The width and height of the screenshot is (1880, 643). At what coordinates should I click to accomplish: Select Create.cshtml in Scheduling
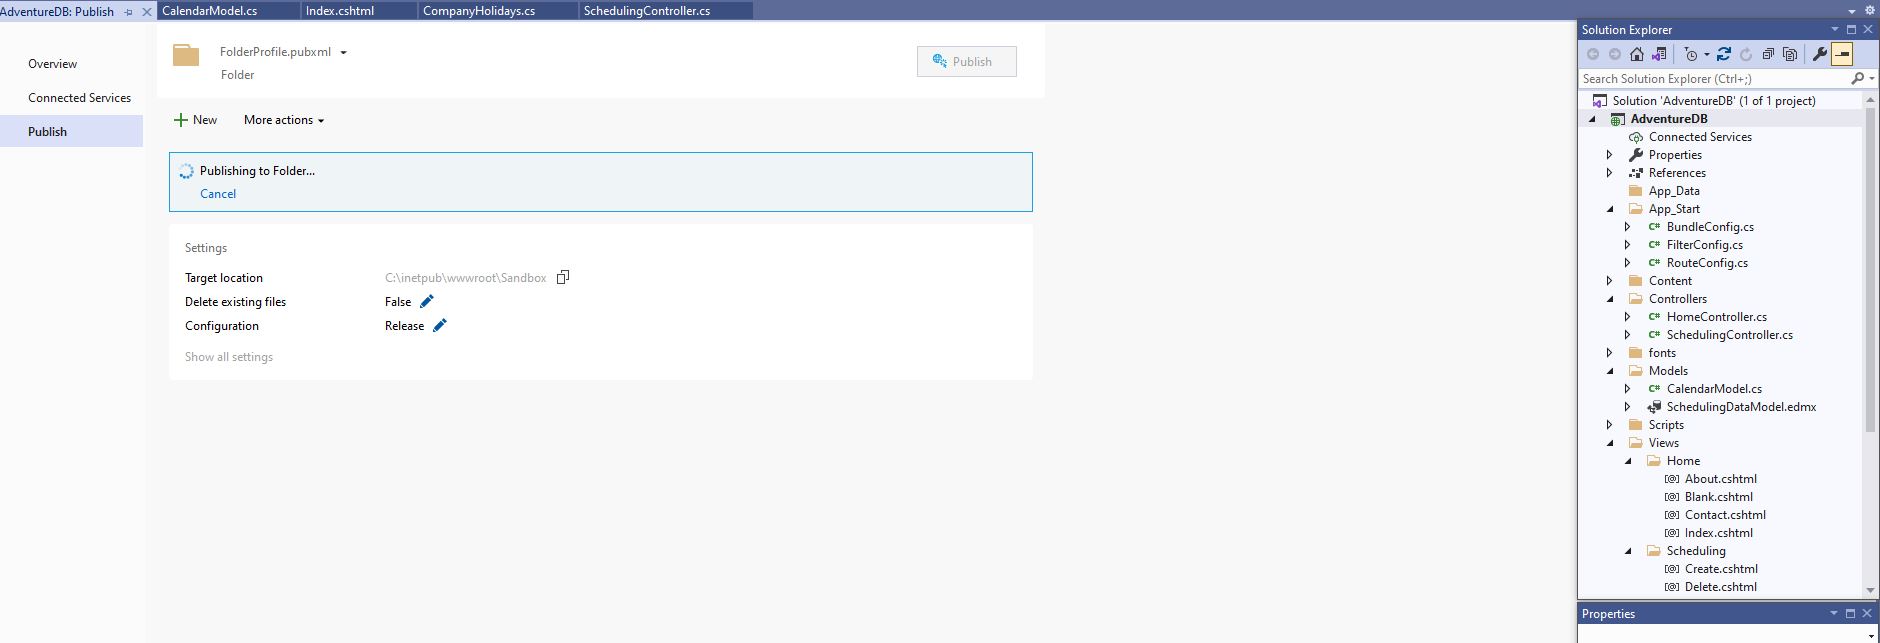point(1721,569)
